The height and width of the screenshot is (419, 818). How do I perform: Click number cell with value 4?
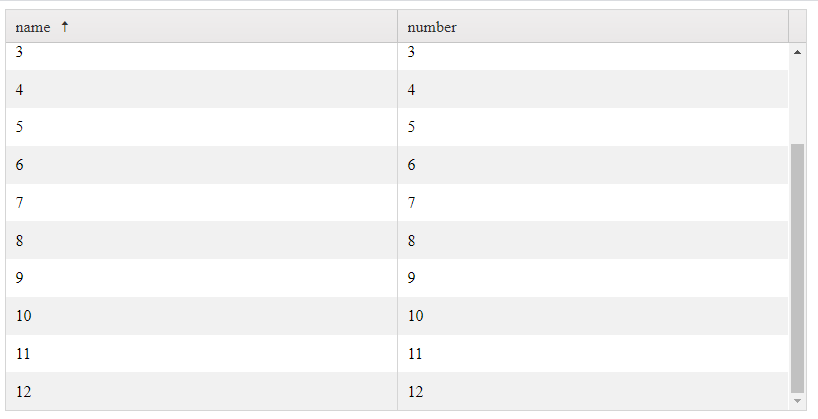point(592,90)
